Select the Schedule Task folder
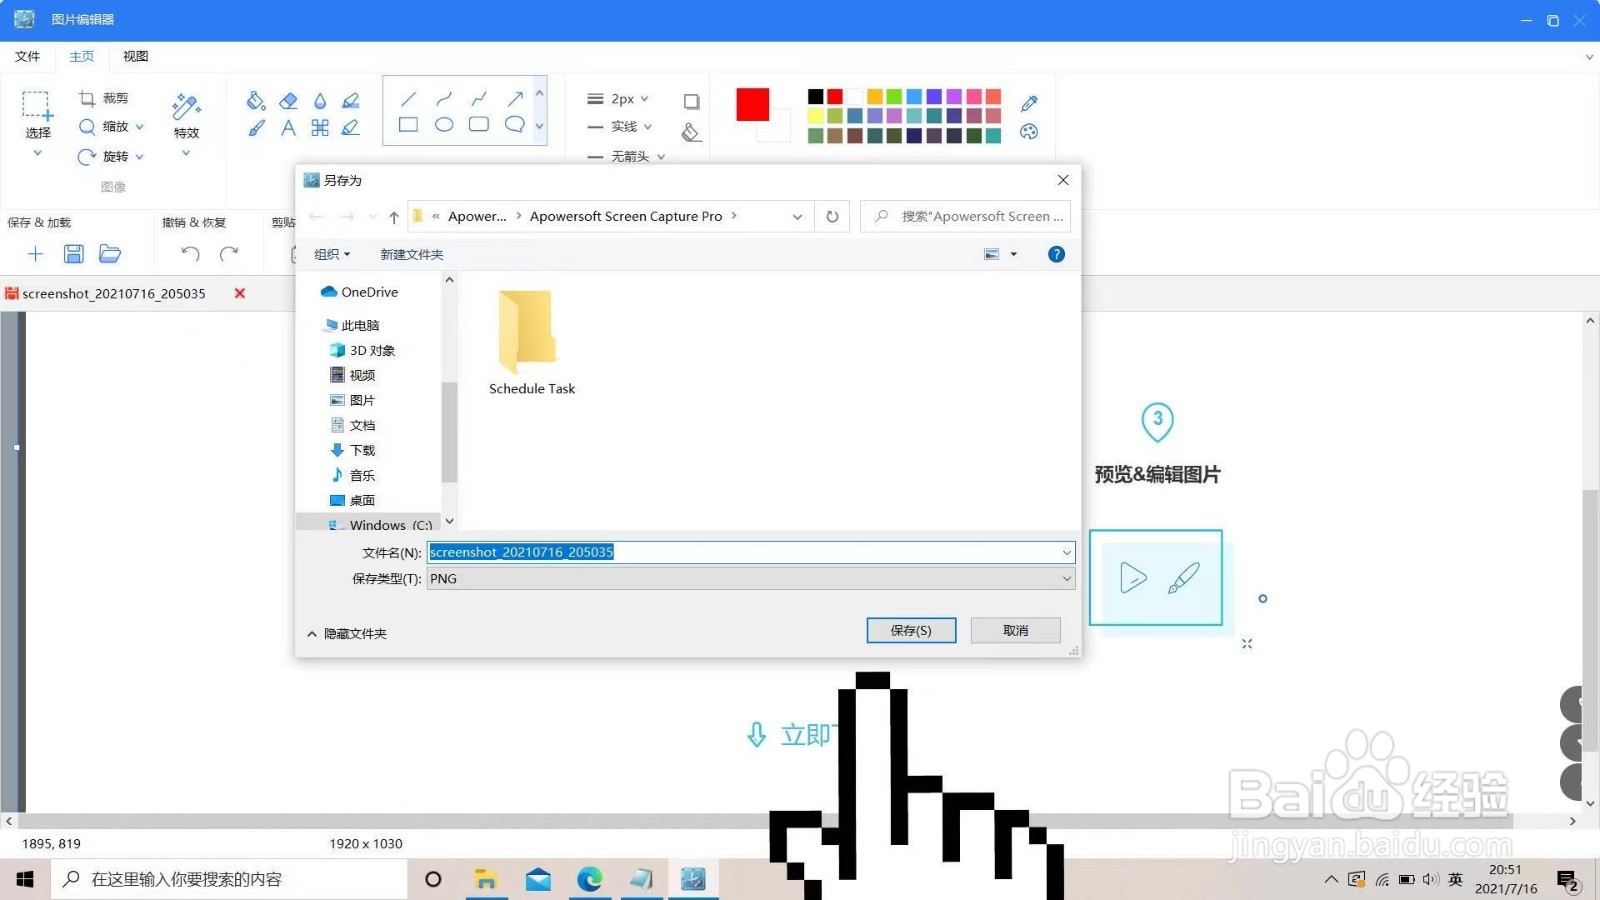Viewport: 1600px width, 900px height. pyautogui.click(x=531, y=342)
